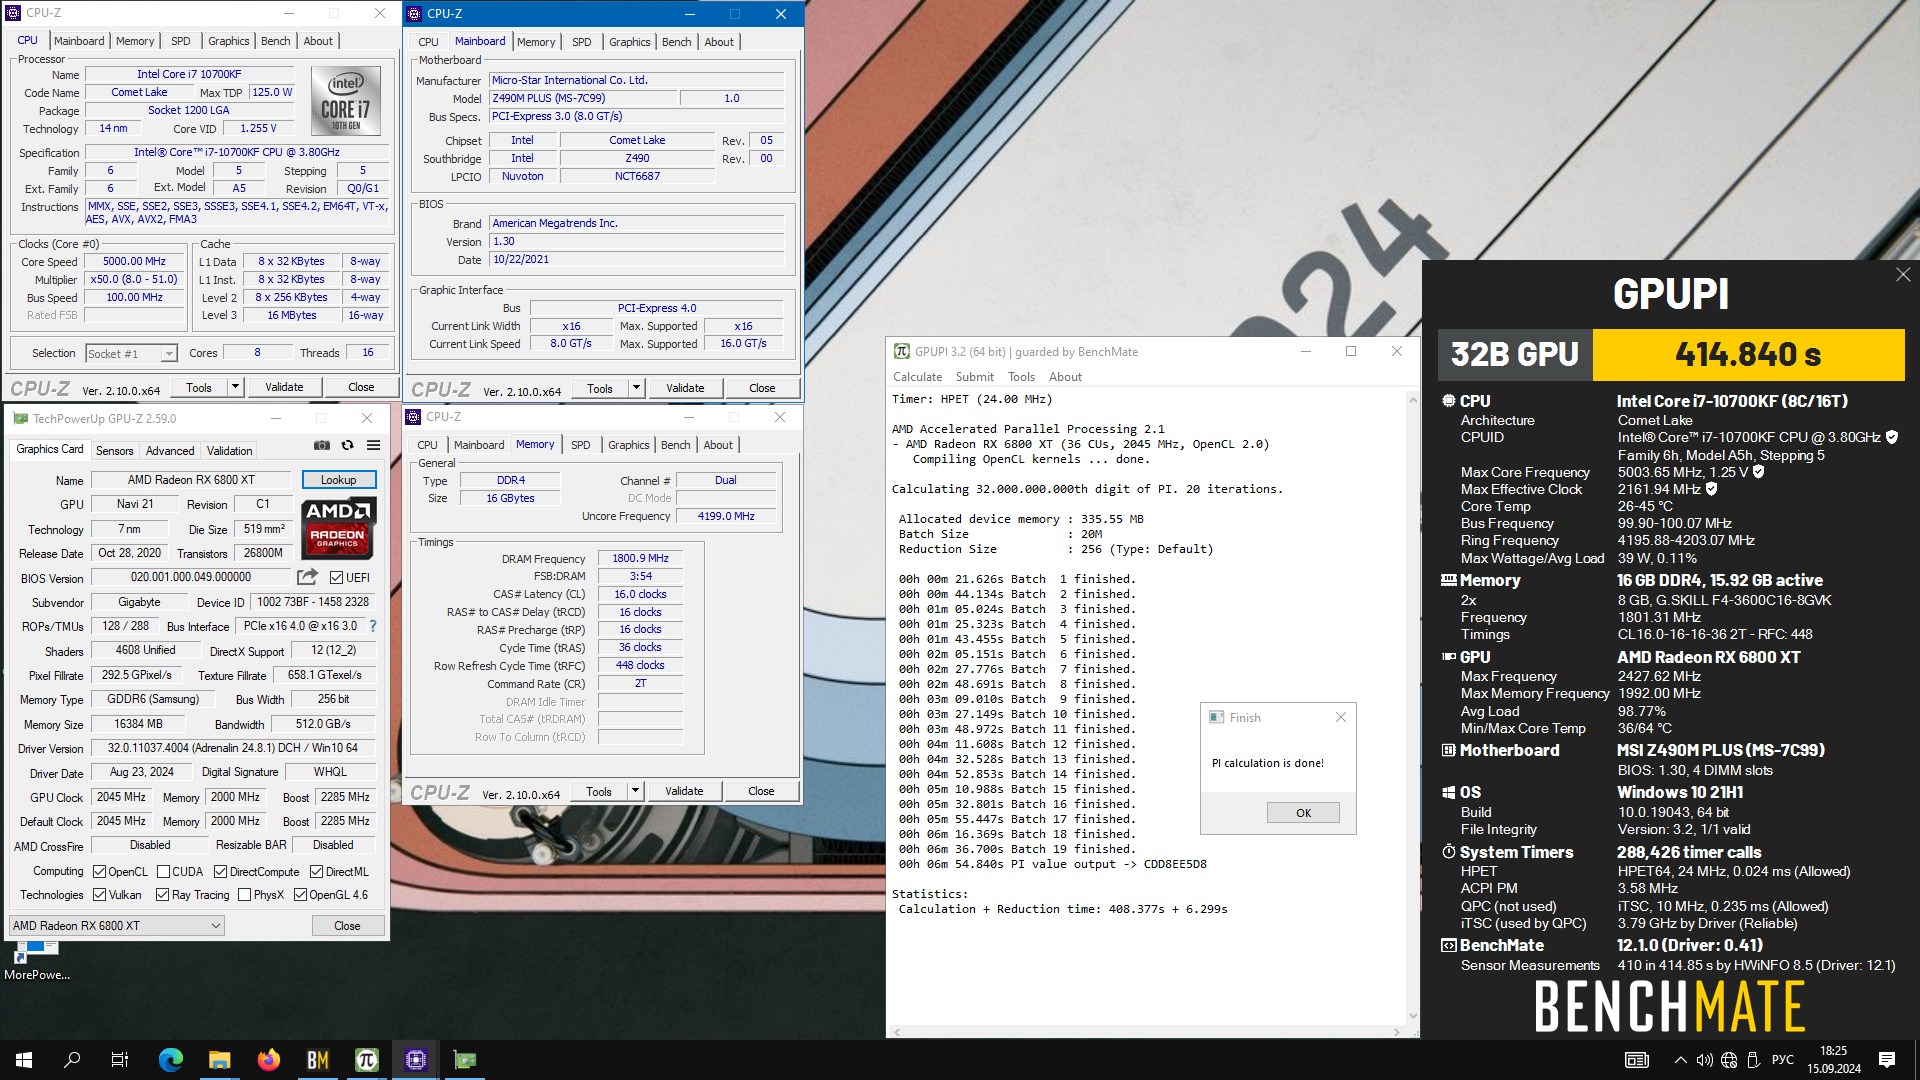Viewport: 1920px width, 1080px height.
Task: Open taskbar clock and date
Action: [1833, 1060]
